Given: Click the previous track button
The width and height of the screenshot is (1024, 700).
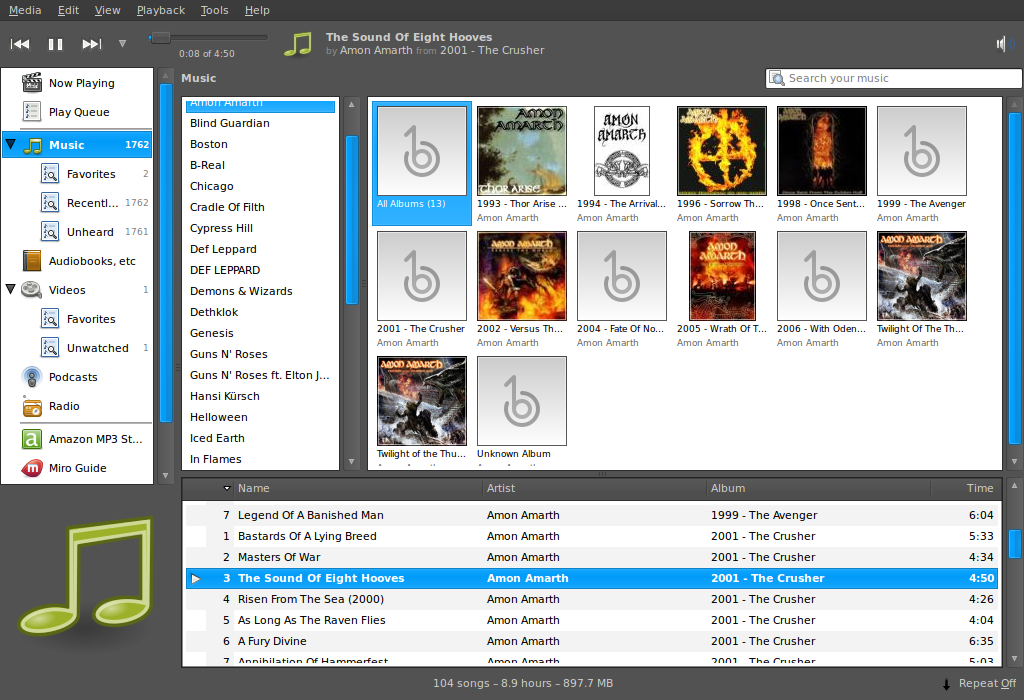Looking at the screenshot, I should click(x=20, y=43).
